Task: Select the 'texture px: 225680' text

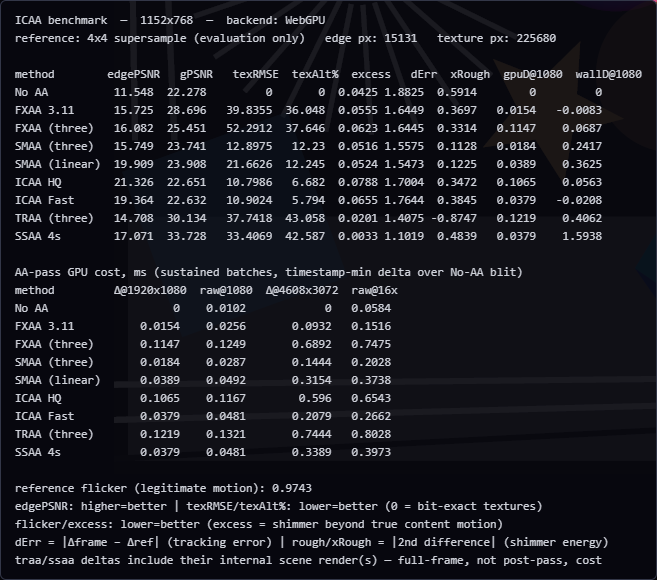Action: pyautogui.click(x=497, y=38)
